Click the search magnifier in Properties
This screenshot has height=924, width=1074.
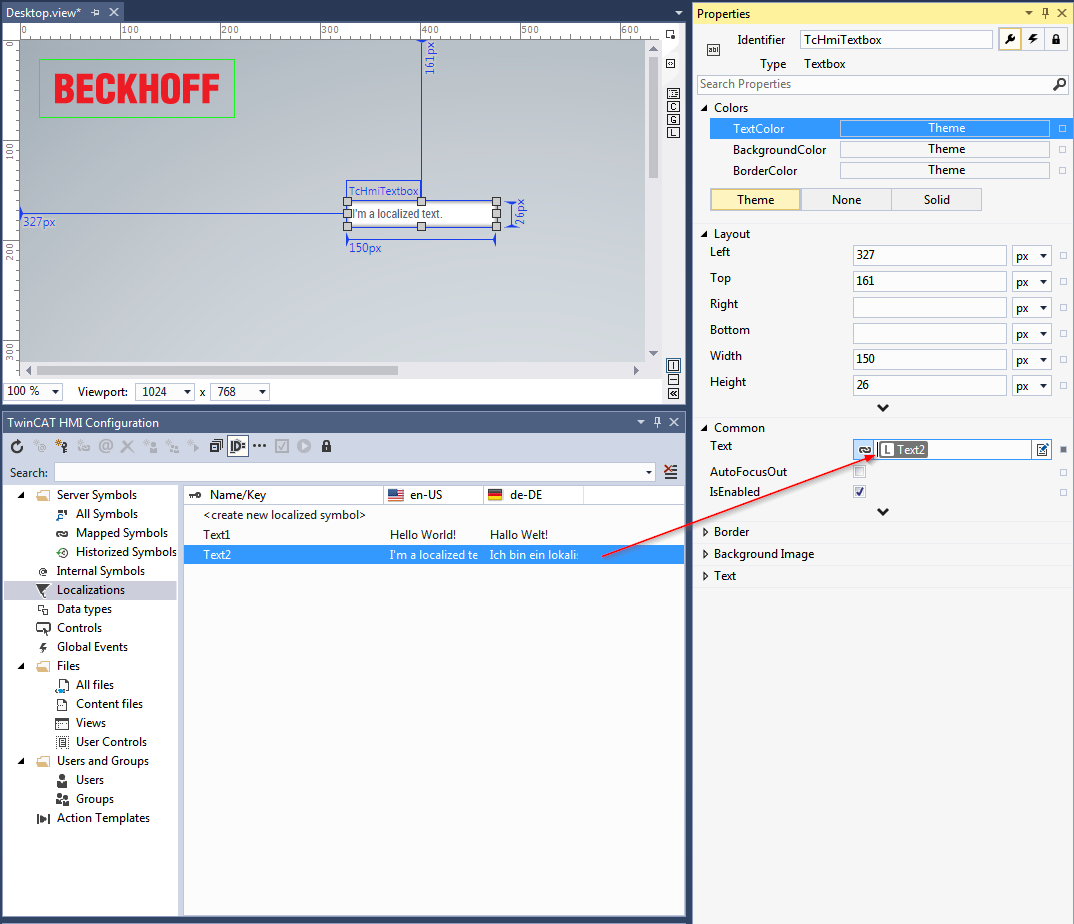pos(1059,84)
